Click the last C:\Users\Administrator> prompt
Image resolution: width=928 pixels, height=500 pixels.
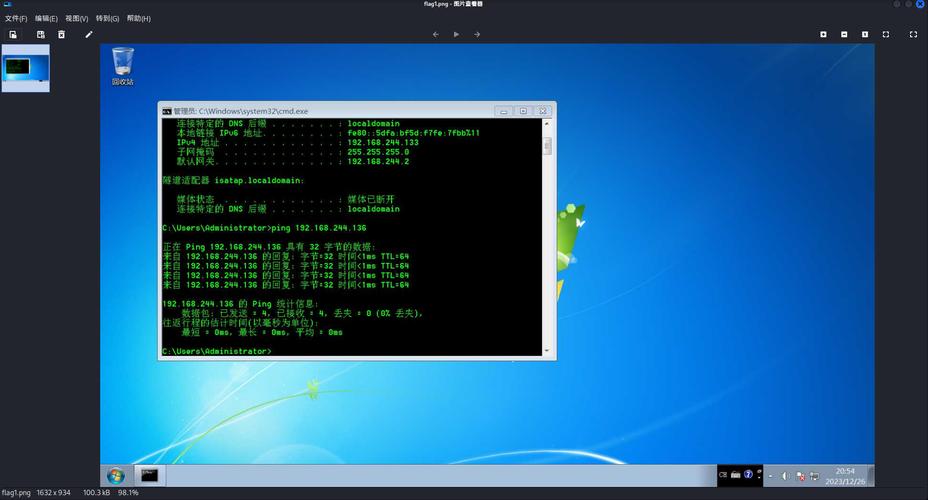pyautogui.click(x=217, y=351)
